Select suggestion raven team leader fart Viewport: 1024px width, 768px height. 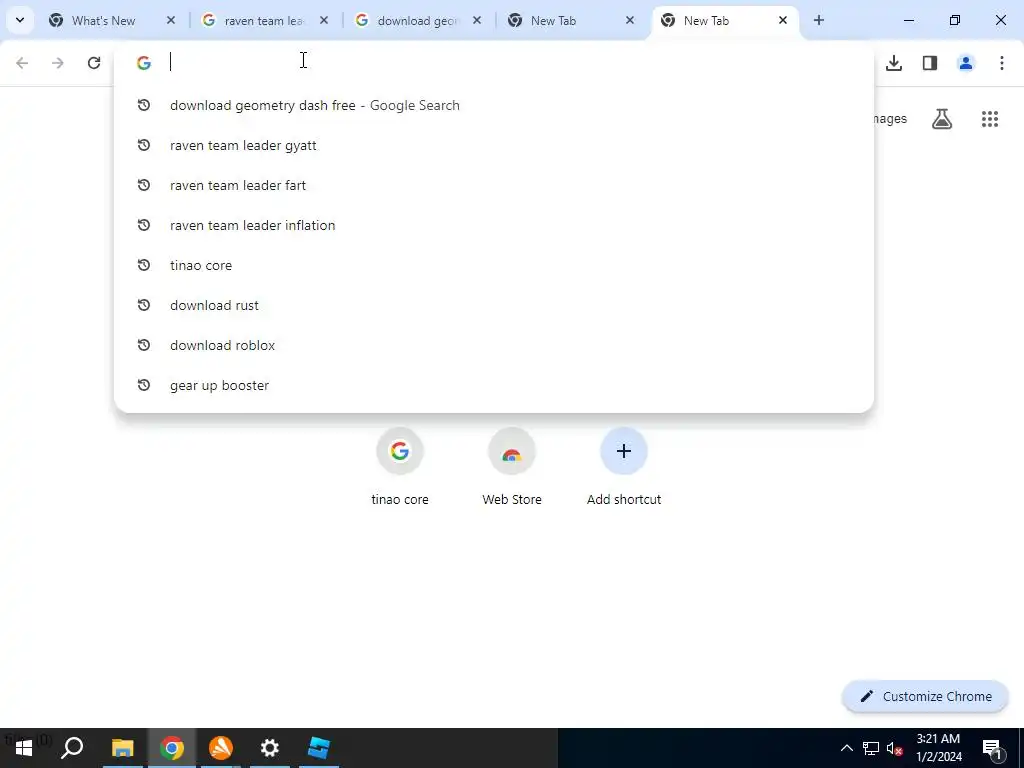[494, 185]
